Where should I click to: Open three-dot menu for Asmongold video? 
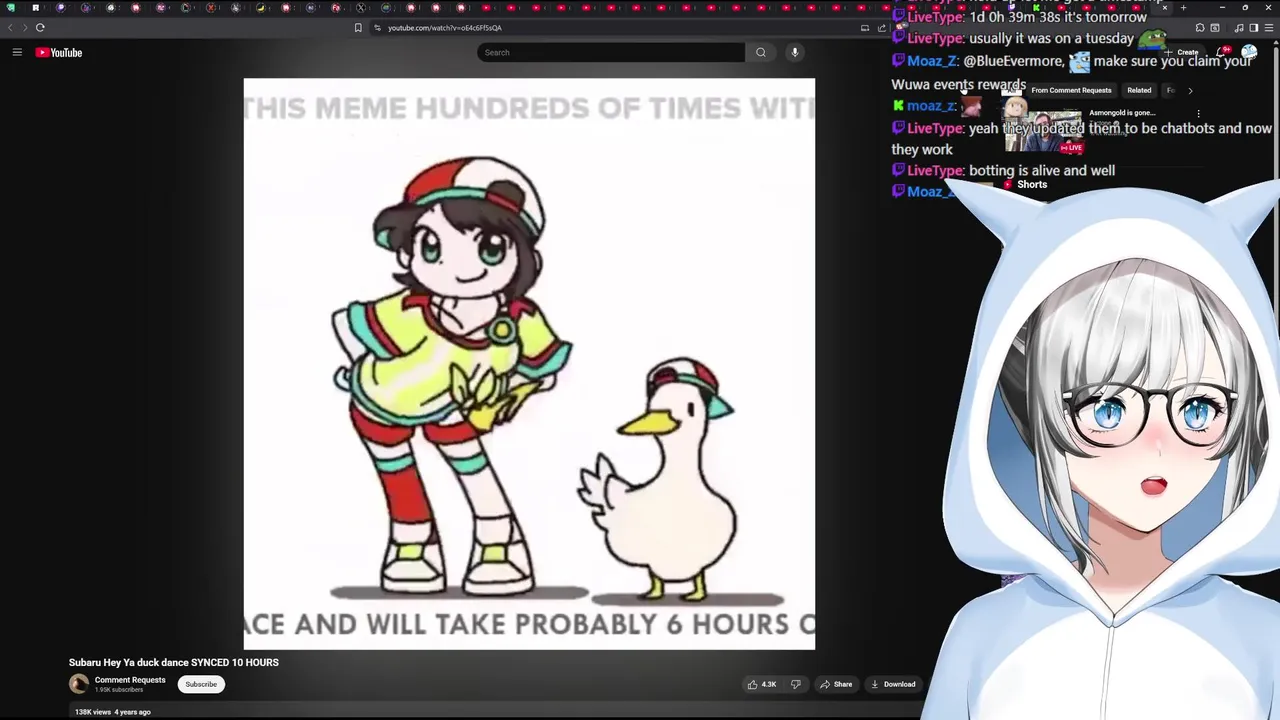click(x=1198, y=114)
